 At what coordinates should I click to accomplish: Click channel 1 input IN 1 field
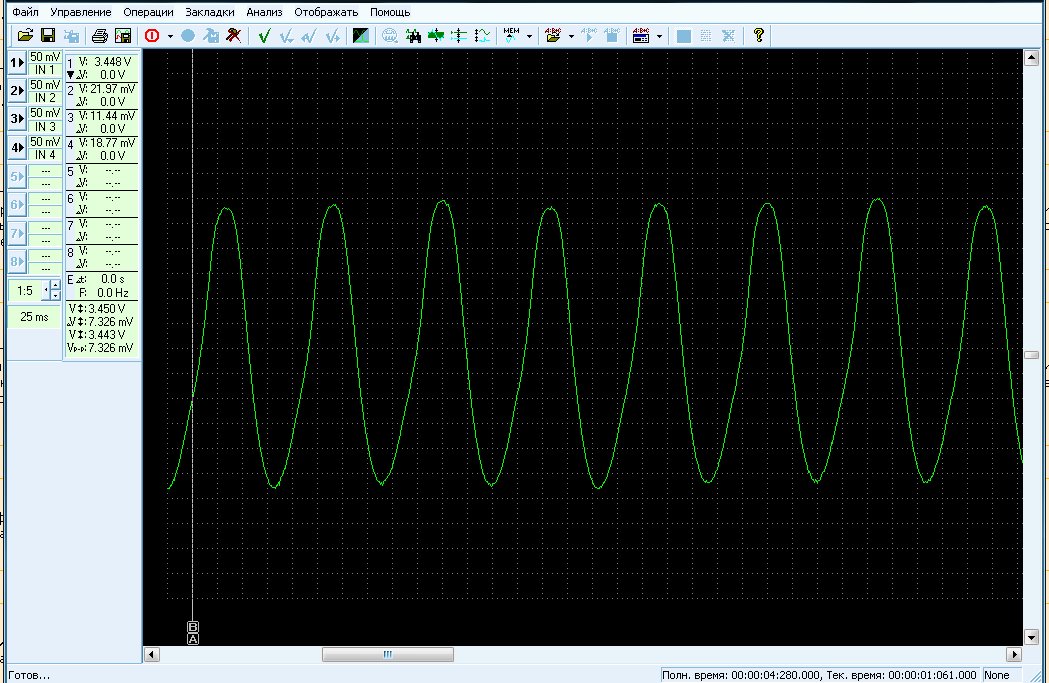pos(45,70)
